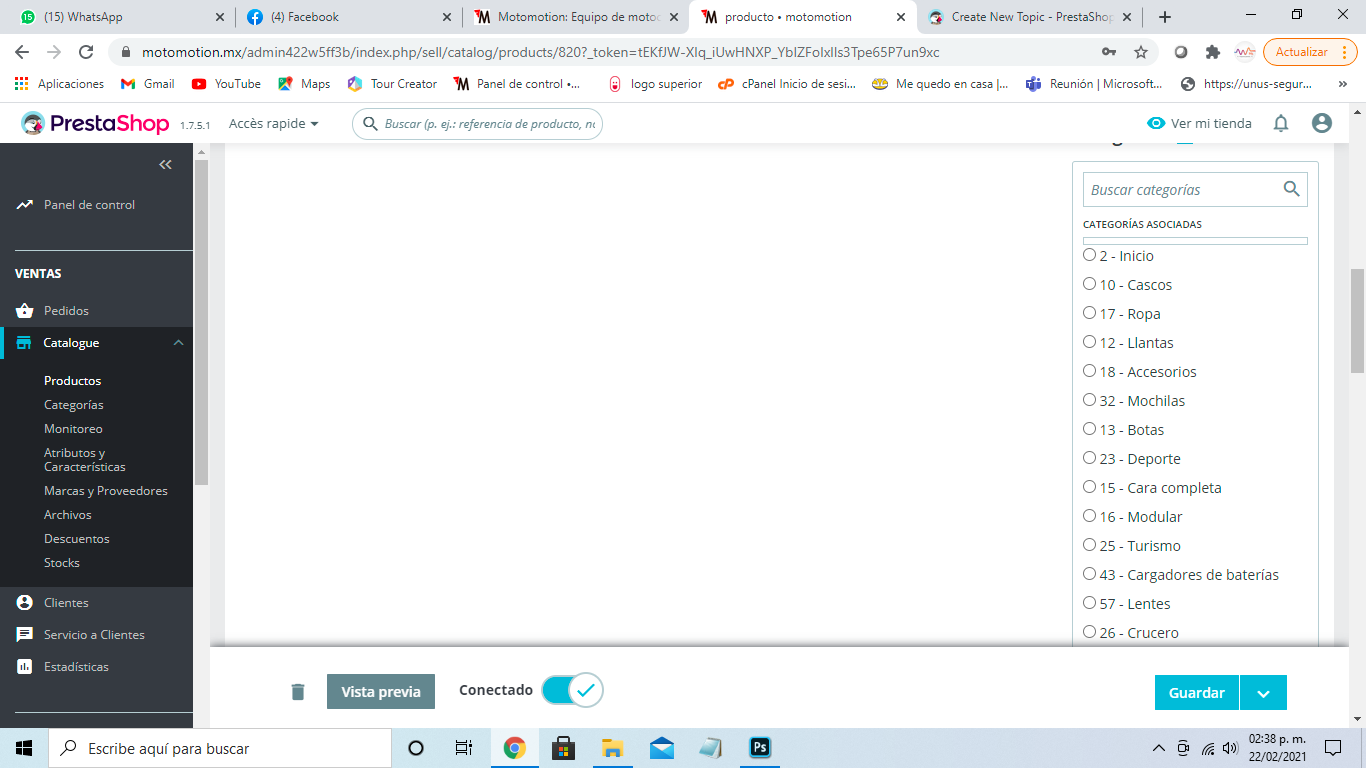The height and width of the screenshot is (768, 1366).
Task: Click the Clientes person icon
Action: 25,603
